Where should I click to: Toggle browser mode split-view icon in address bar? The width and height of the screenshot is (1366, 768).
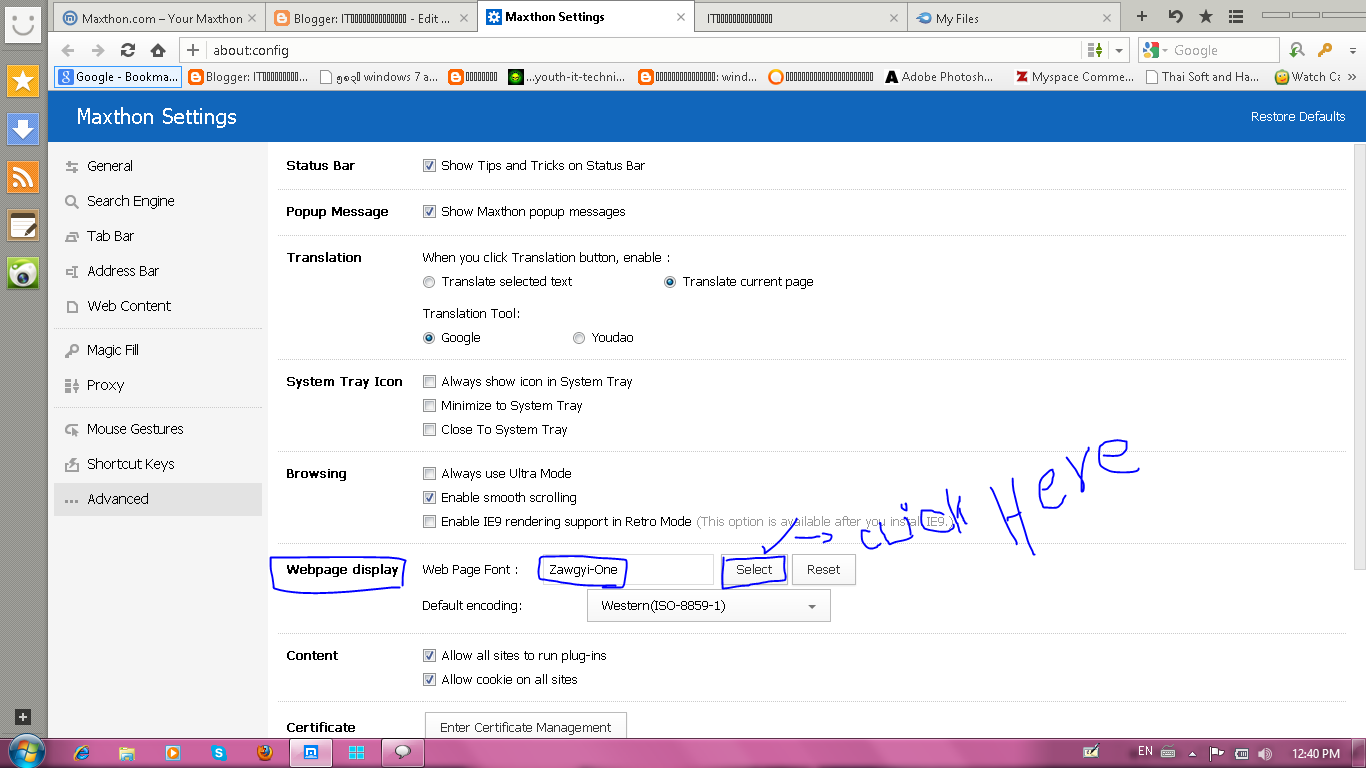point(1095,50)
